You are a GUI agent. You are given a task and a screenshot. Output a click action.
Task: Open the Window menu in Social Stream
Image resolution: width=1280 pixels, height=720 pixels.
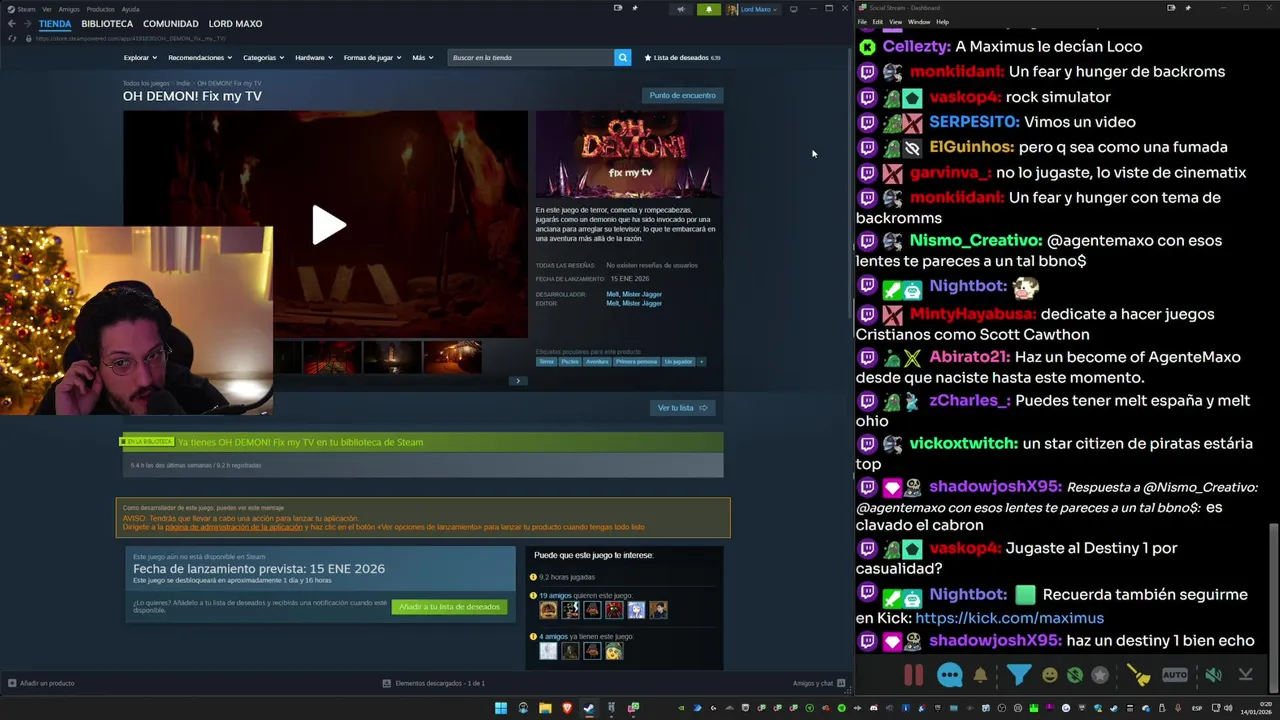[x=919, y=22]
